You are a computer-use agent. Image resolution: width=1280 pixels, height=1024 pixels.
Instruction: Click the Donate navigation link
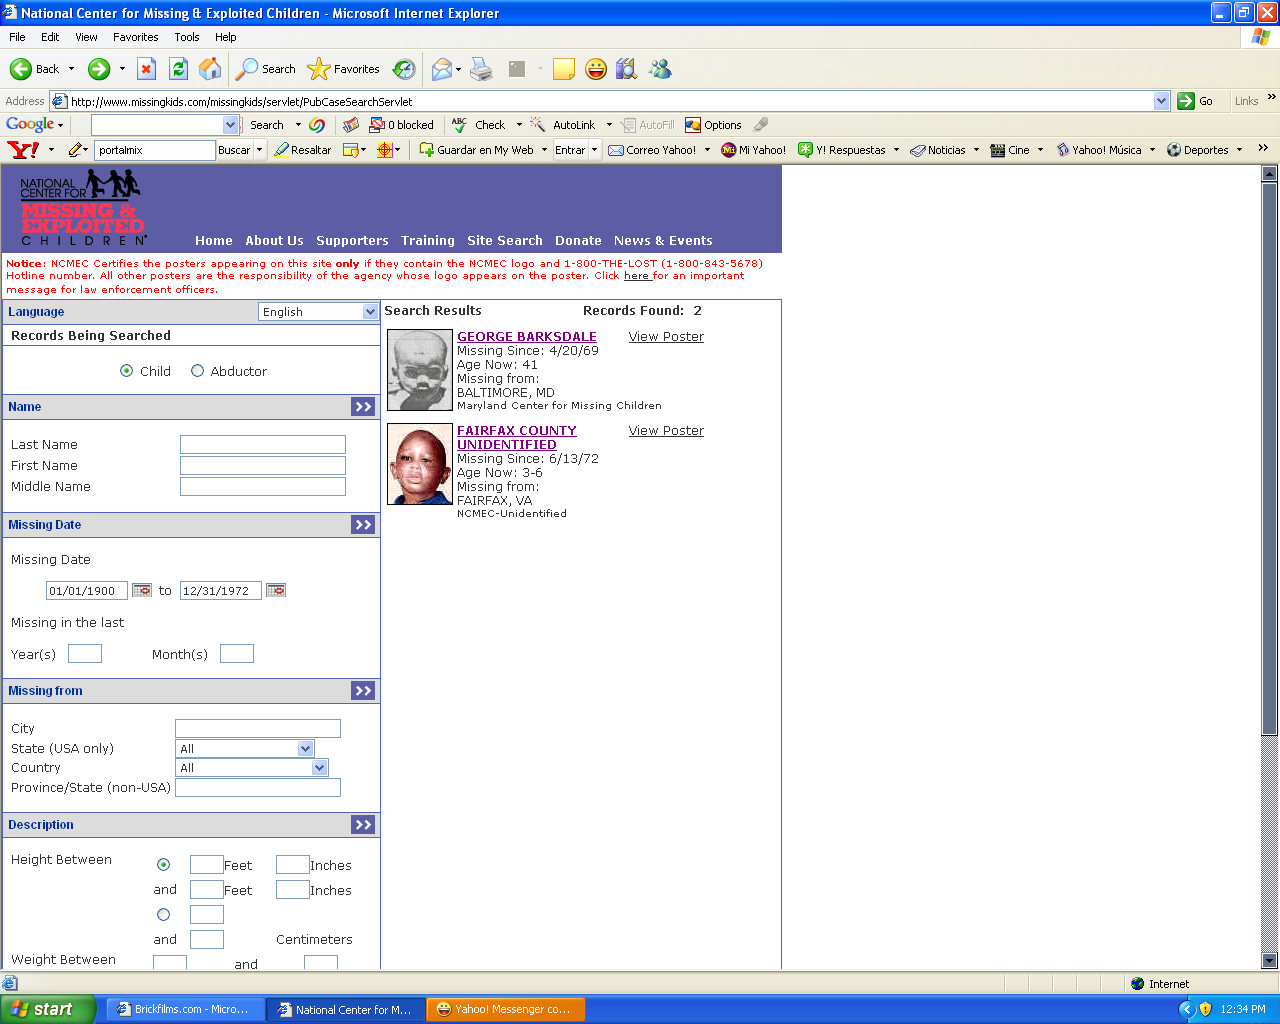[578, 241]
